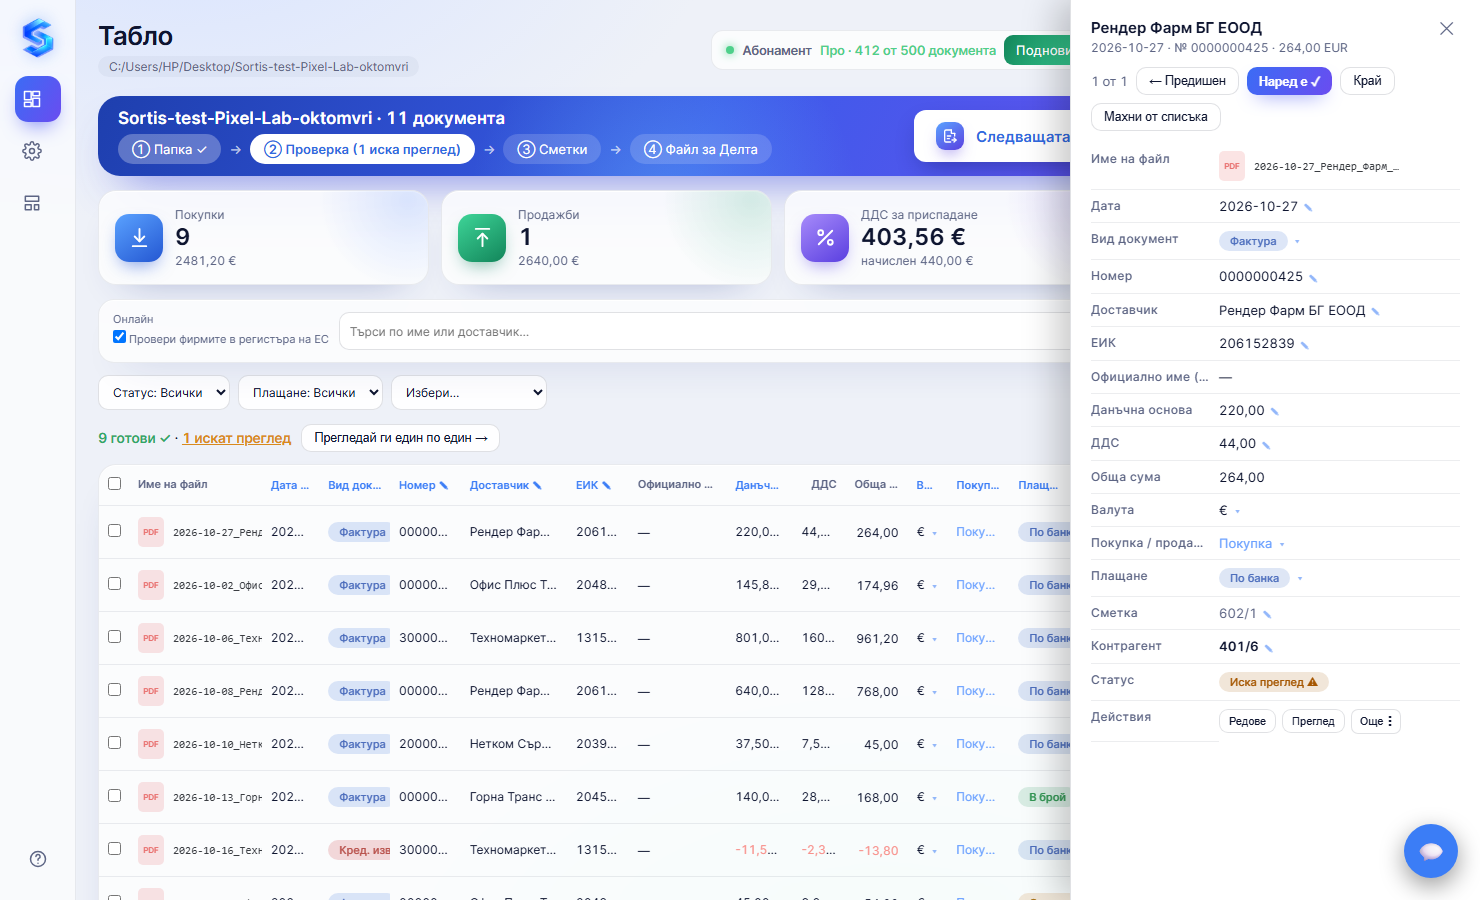
Task: Focus the 'Търси по име или доставчик' search field
Action: tap(705, 331)
